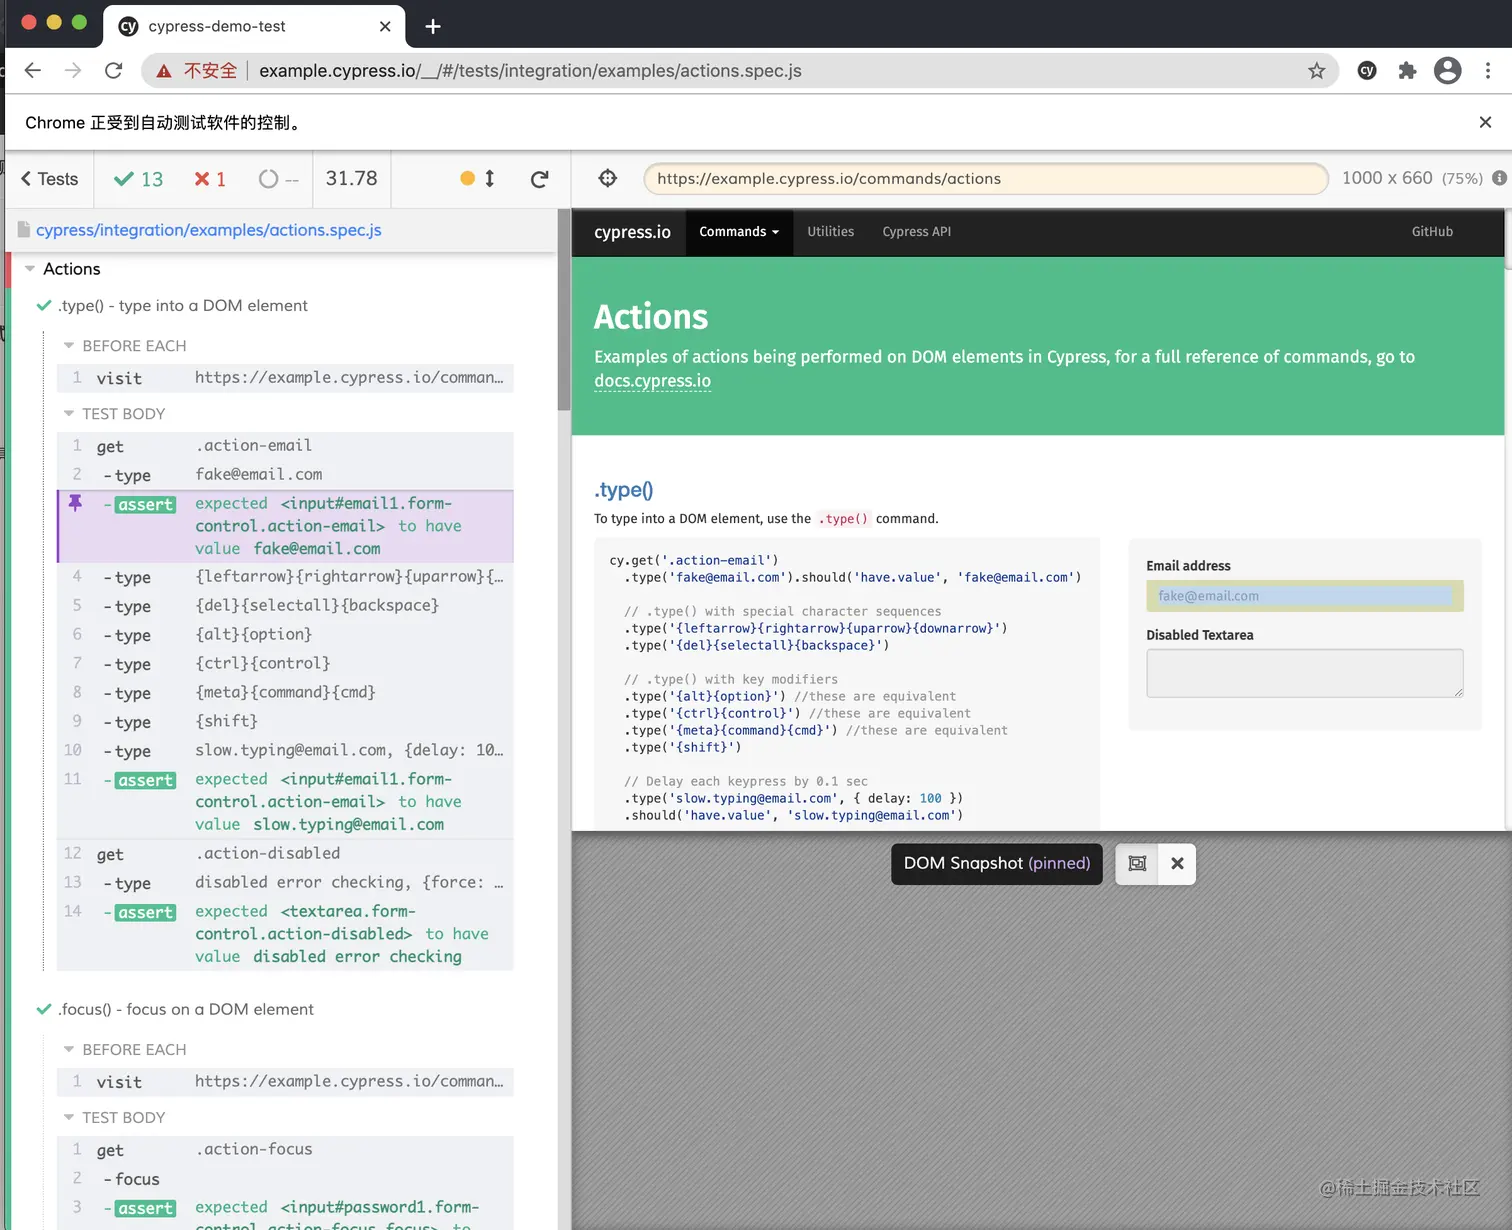Close the pinned DOM Snapshot with X
The image size is (1512, 1230).
pyautogui.click(x=1177, y=864)
